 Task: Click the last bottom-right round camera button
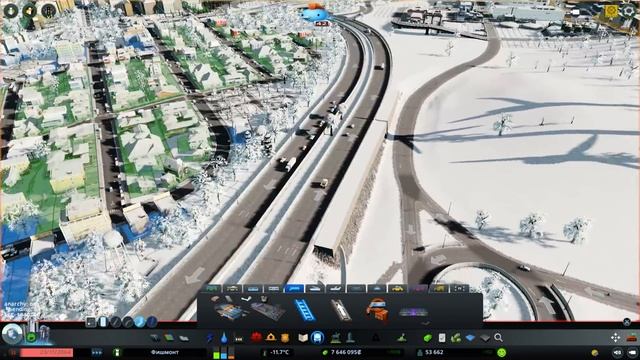point(633,352)
